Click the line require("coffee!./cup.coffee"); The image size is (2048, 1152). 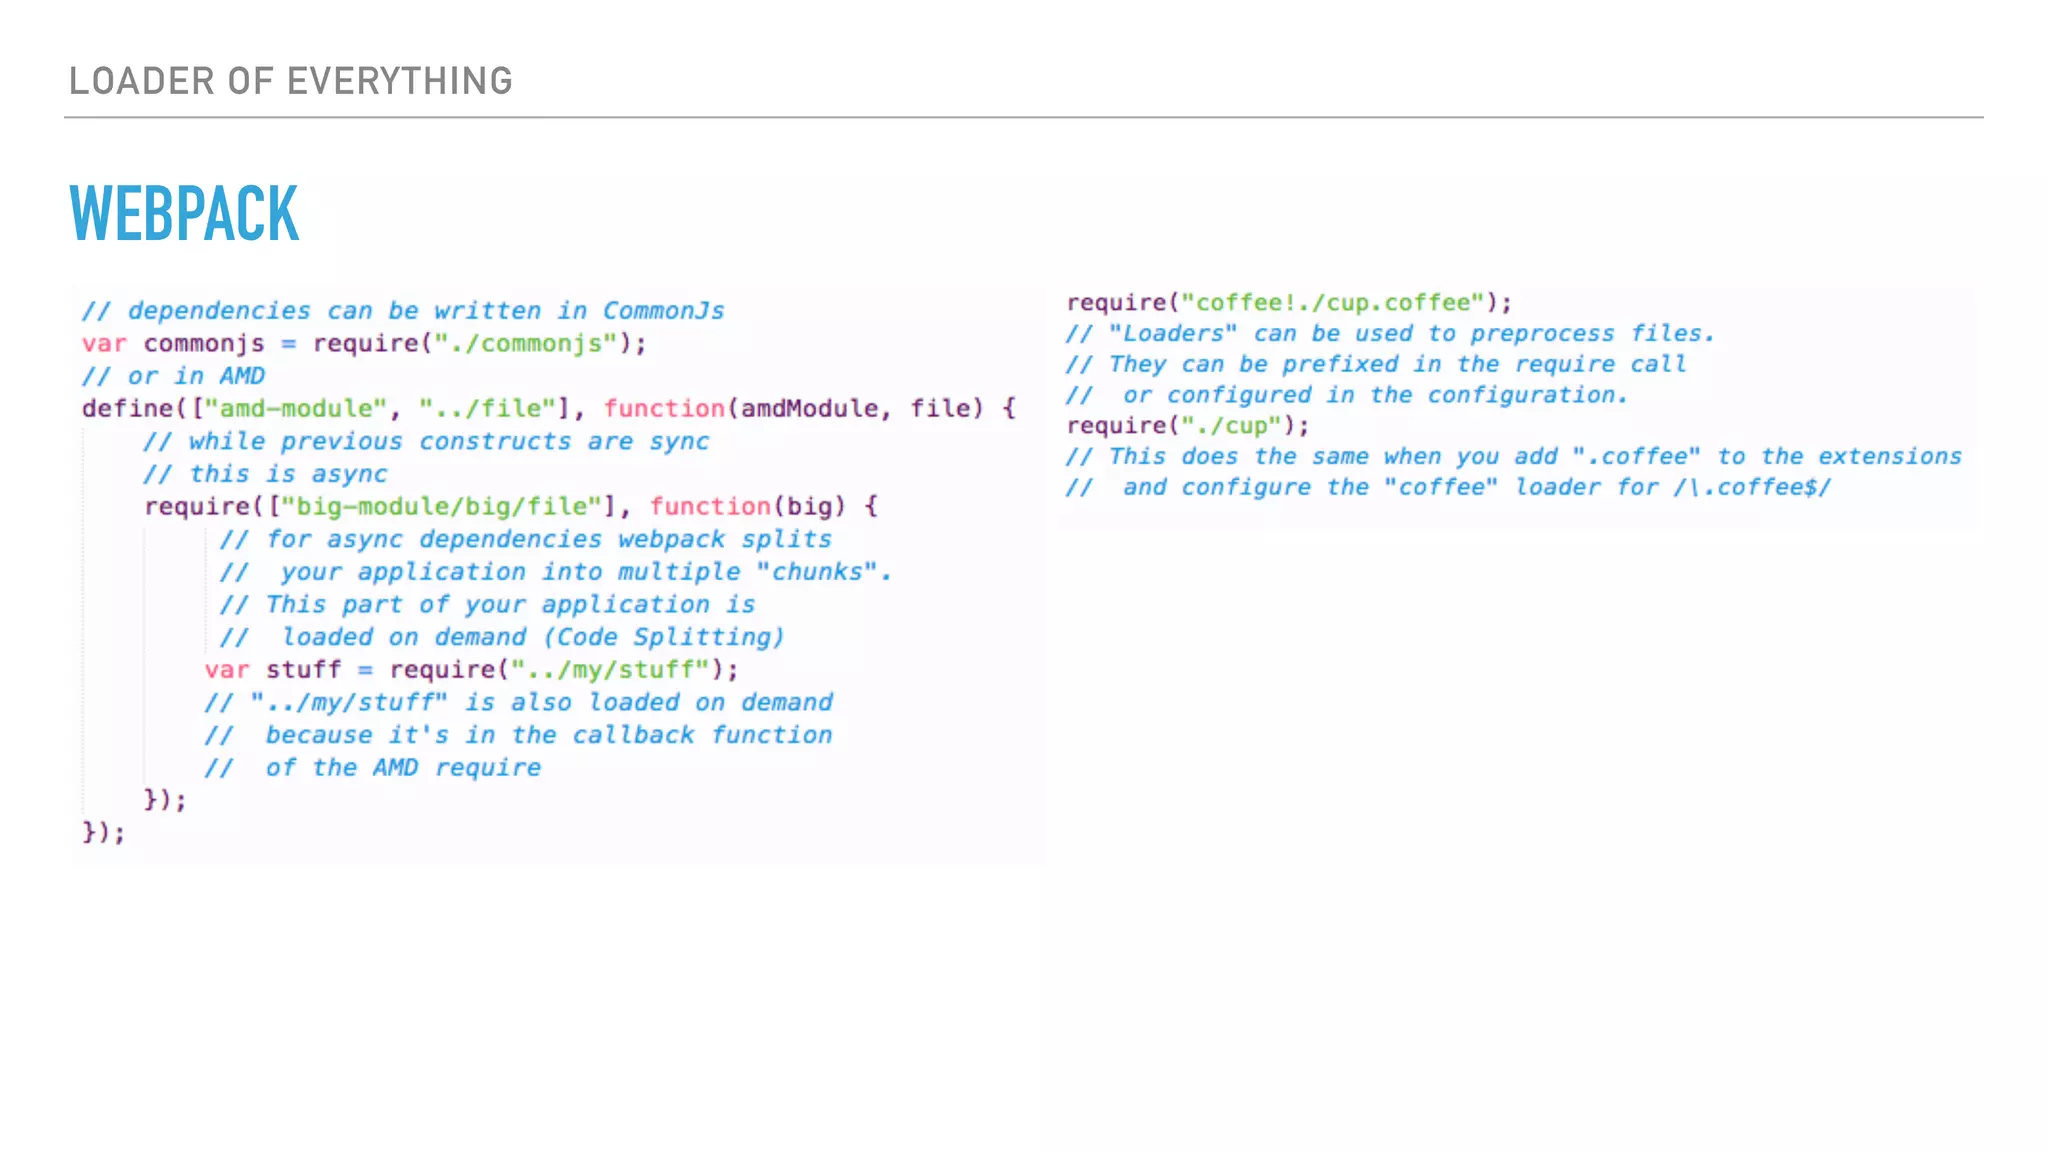tap(1289, 303)
